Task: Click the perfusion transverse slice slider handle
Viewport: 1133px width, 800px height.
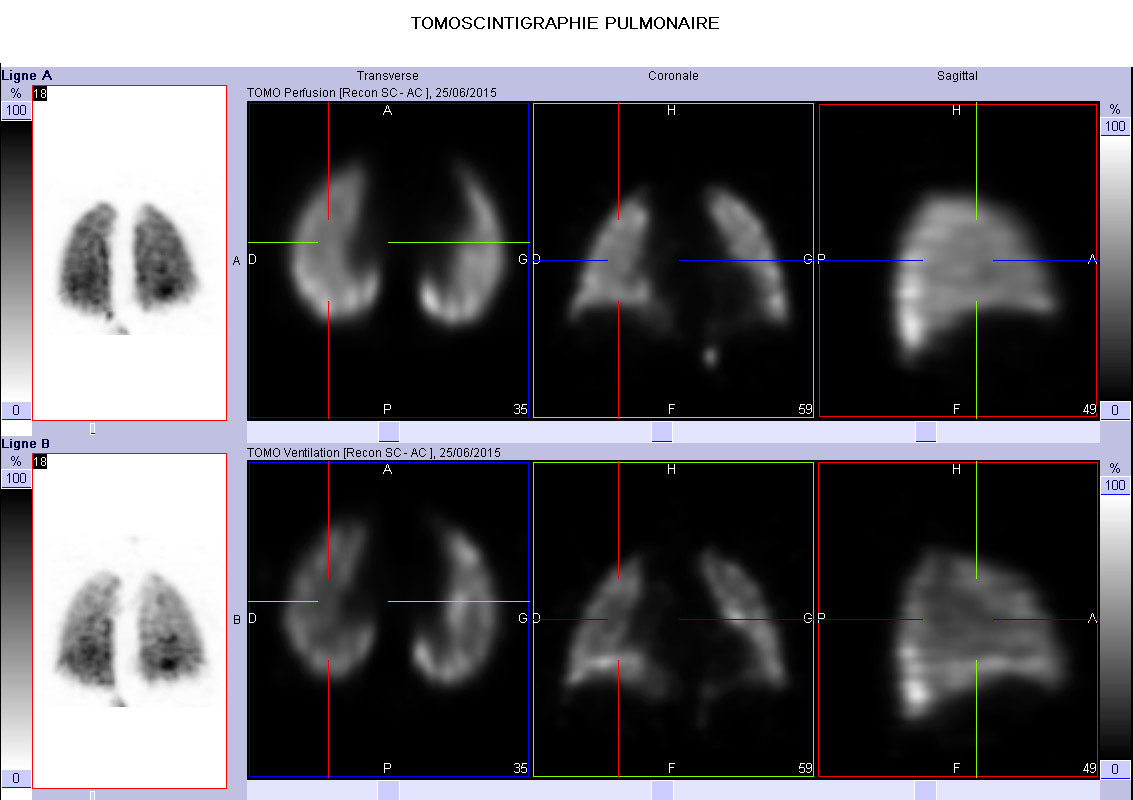Action: point(389,432)
